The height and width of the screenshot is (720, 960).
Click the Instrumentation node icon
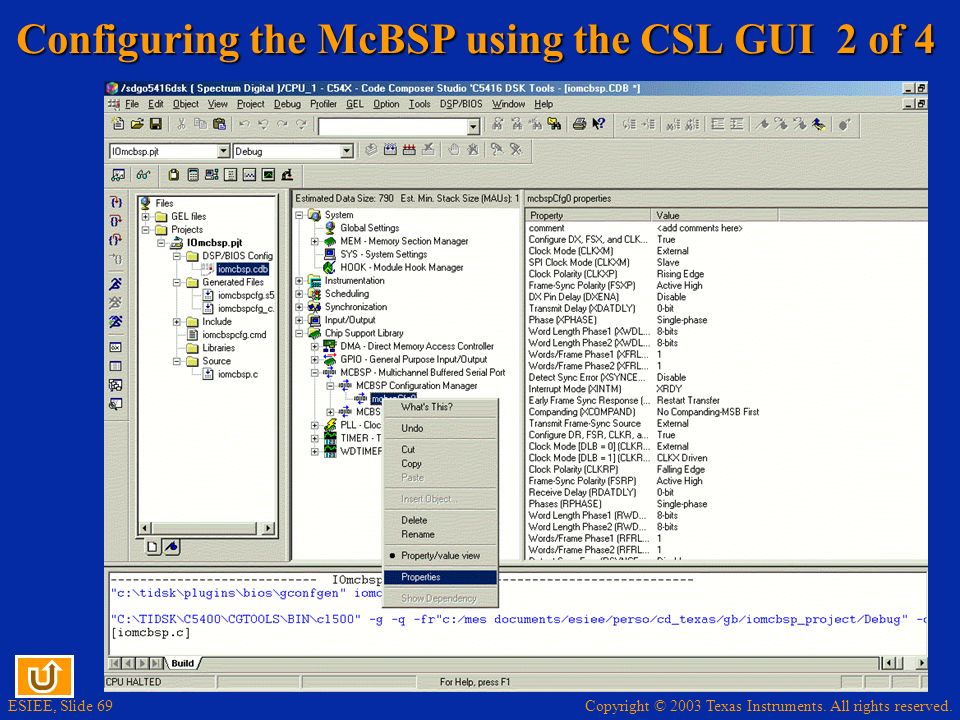315,280
